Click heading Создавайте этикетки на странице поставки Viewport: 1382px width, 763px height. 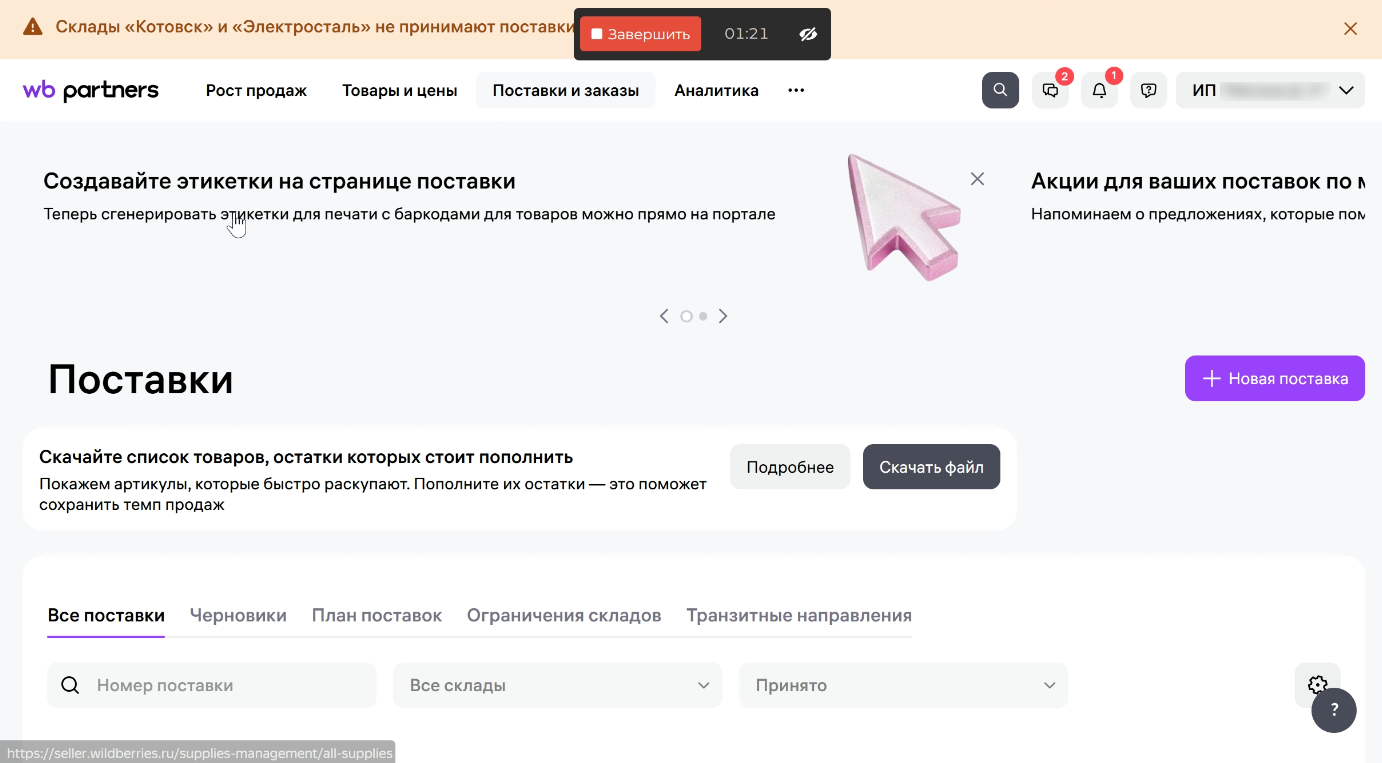pos(280,181)
